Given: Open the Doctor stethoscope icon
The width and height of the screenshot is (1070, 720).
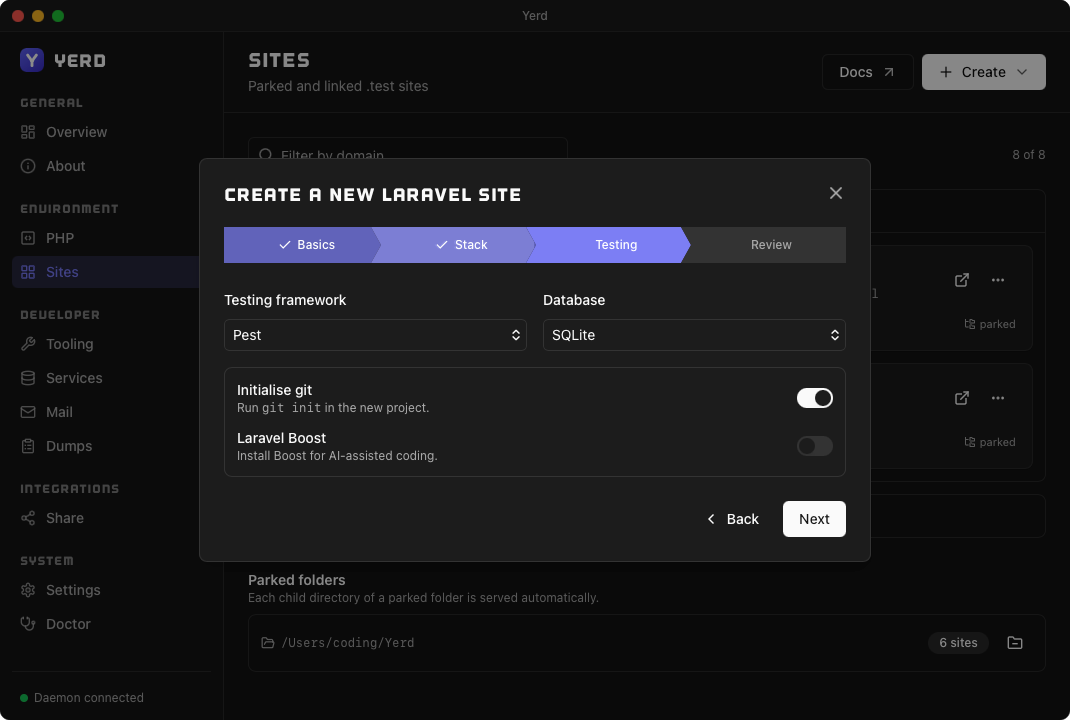Looking at the screenshot, I should [x=28, y=624].
